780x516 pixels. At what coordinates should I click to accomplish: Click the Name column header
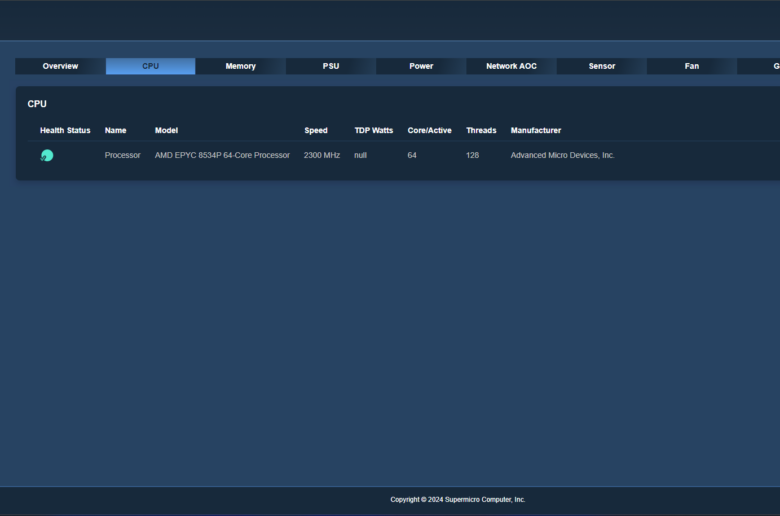[115, 130]
